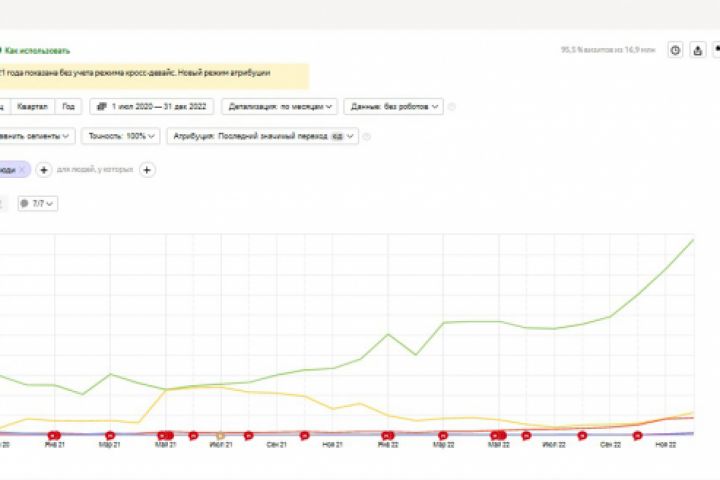Click the export/share icon button
The height and width of the screenshot is (480, 720).
pyautogui.click(x=698, y=50)
